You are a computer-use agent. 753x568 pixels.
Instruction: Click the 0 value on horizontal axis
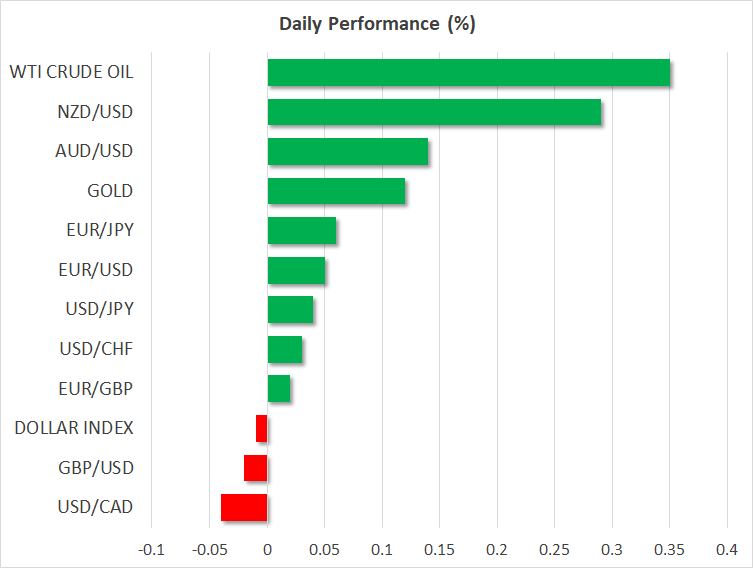click(x=267, y=550)
